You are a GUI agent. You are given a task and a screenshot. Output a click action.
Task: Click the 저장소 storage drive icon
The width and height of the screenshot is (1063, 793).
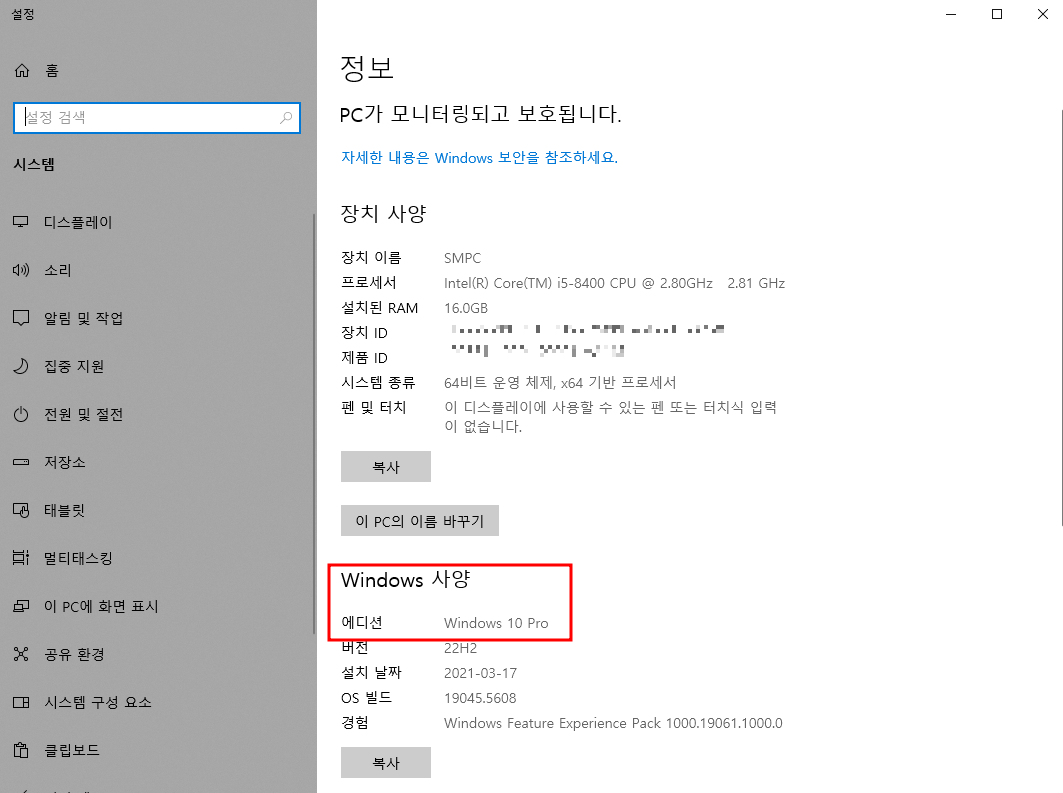pyautogui.click(x=21, y=462)
